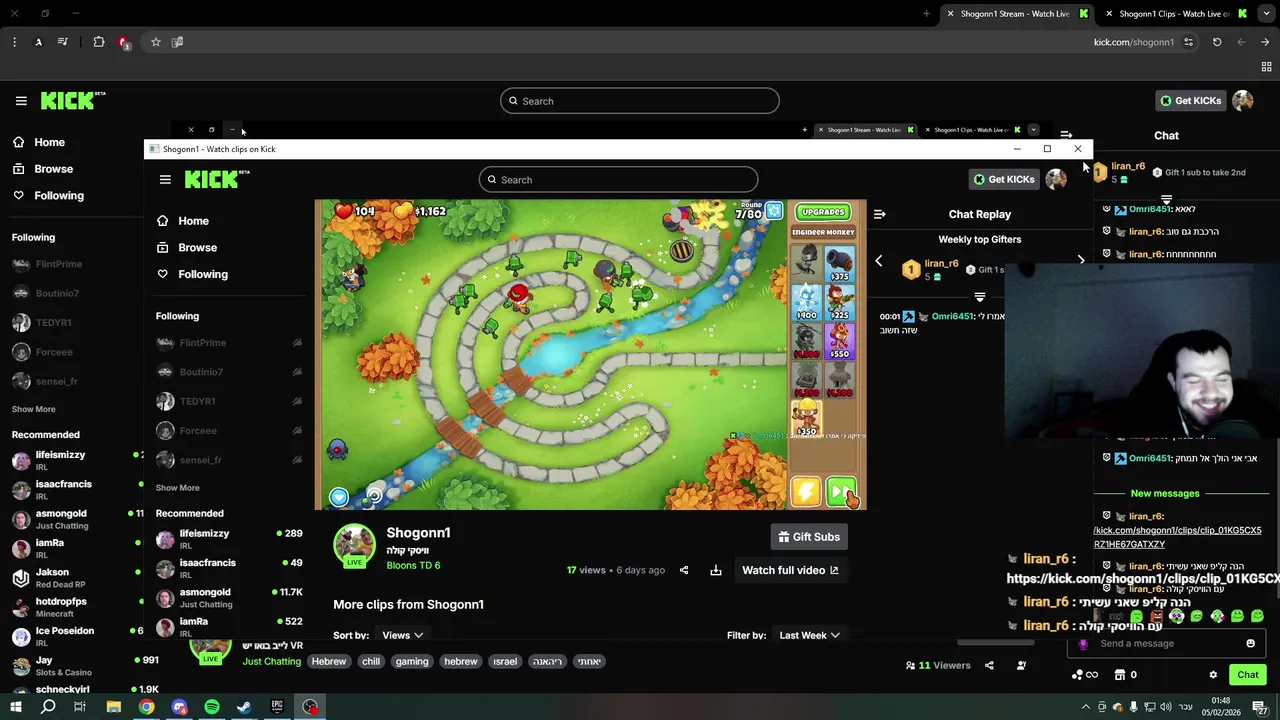Open Bloons TD 6 category link
1280x720 pixels.
pos(413,566)
